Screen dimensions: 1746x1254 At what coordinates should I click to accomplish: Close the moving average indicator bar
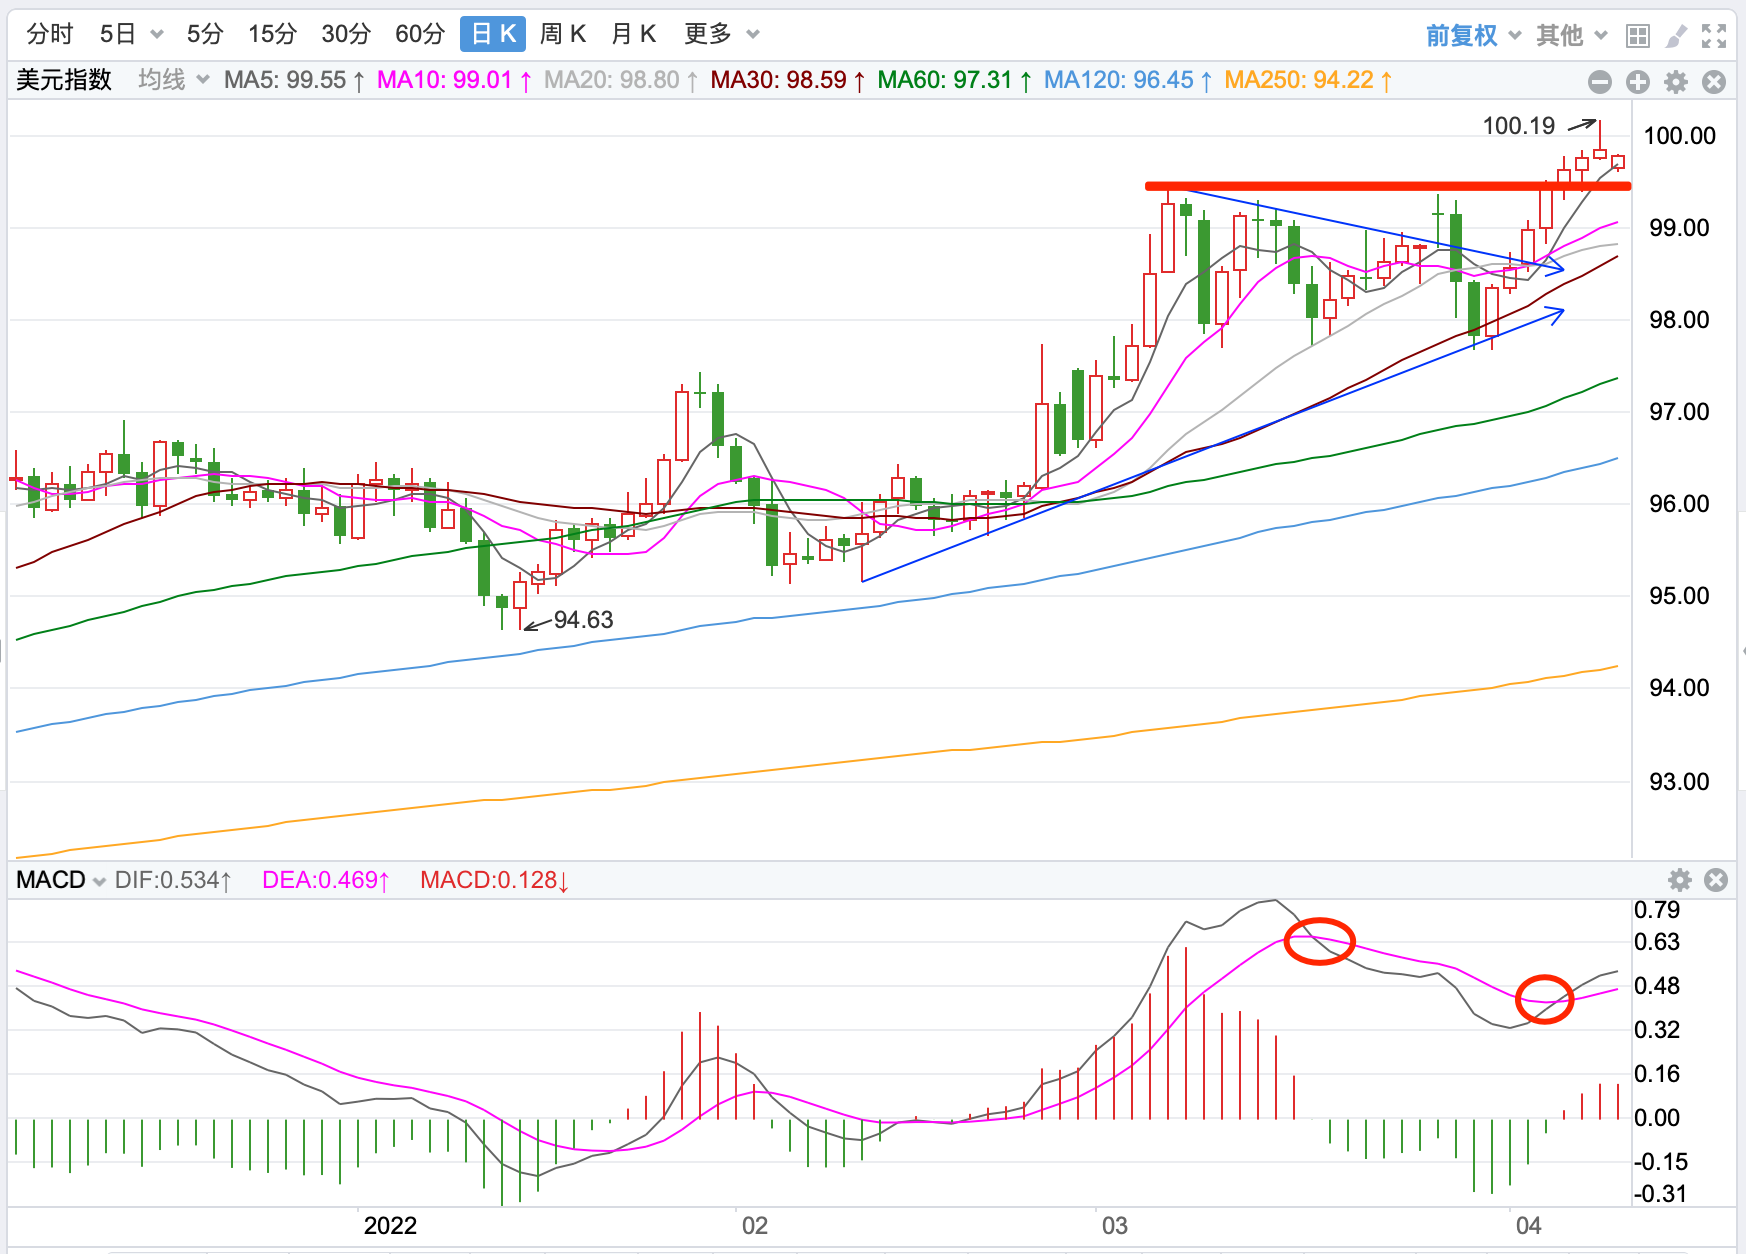click(1714, 82)
